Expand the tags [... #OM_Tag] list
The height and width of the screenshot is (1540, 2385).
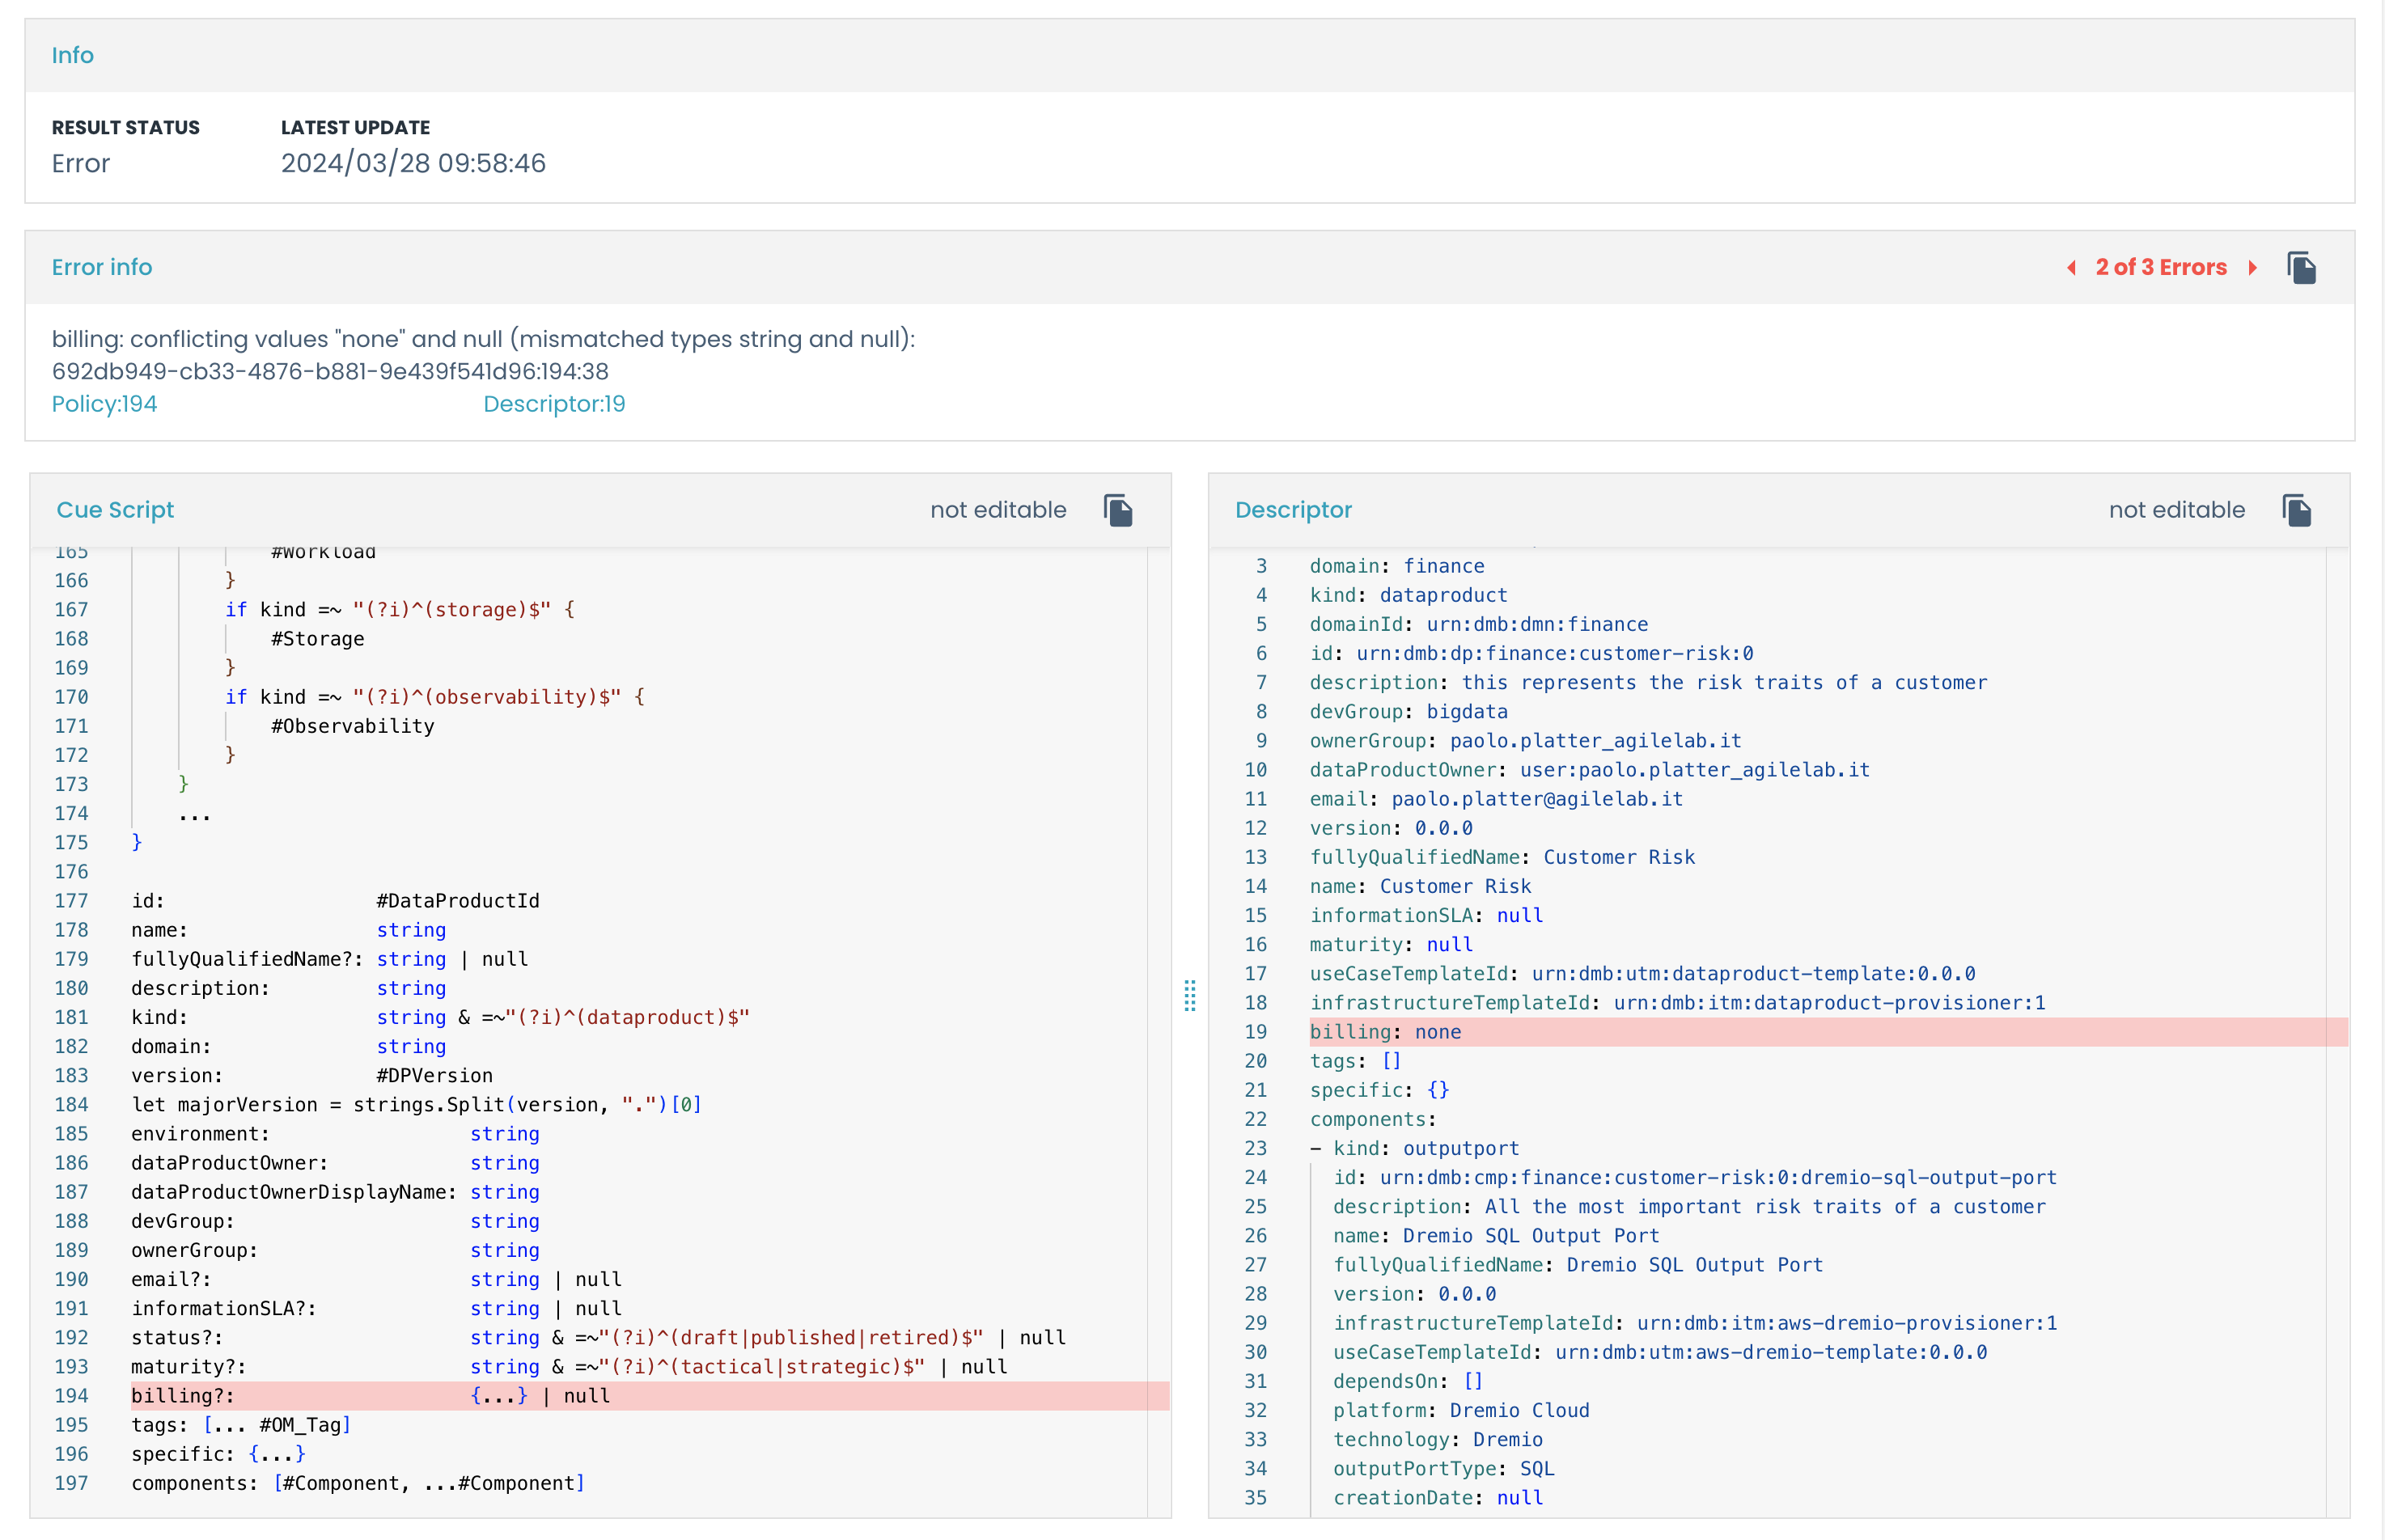coord(277,1425)
